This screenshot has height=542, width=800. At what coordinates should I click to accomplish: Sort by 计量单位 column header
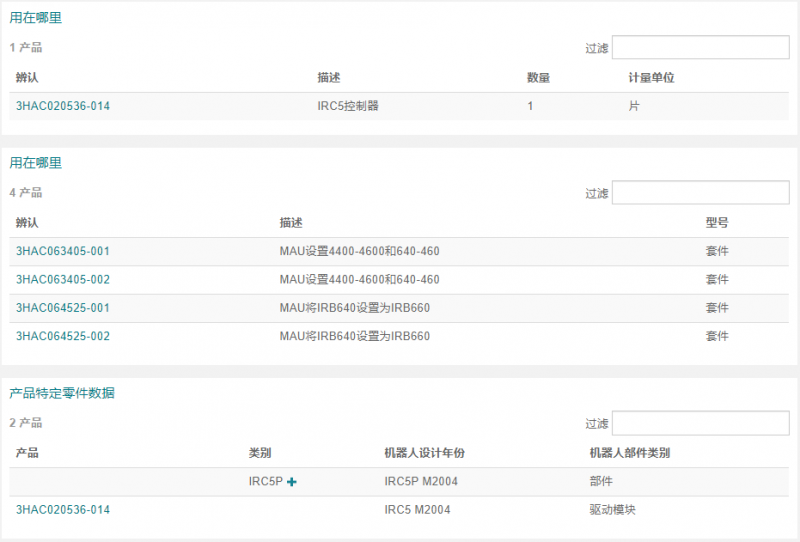pyautogui.click(x=652, y=78)
